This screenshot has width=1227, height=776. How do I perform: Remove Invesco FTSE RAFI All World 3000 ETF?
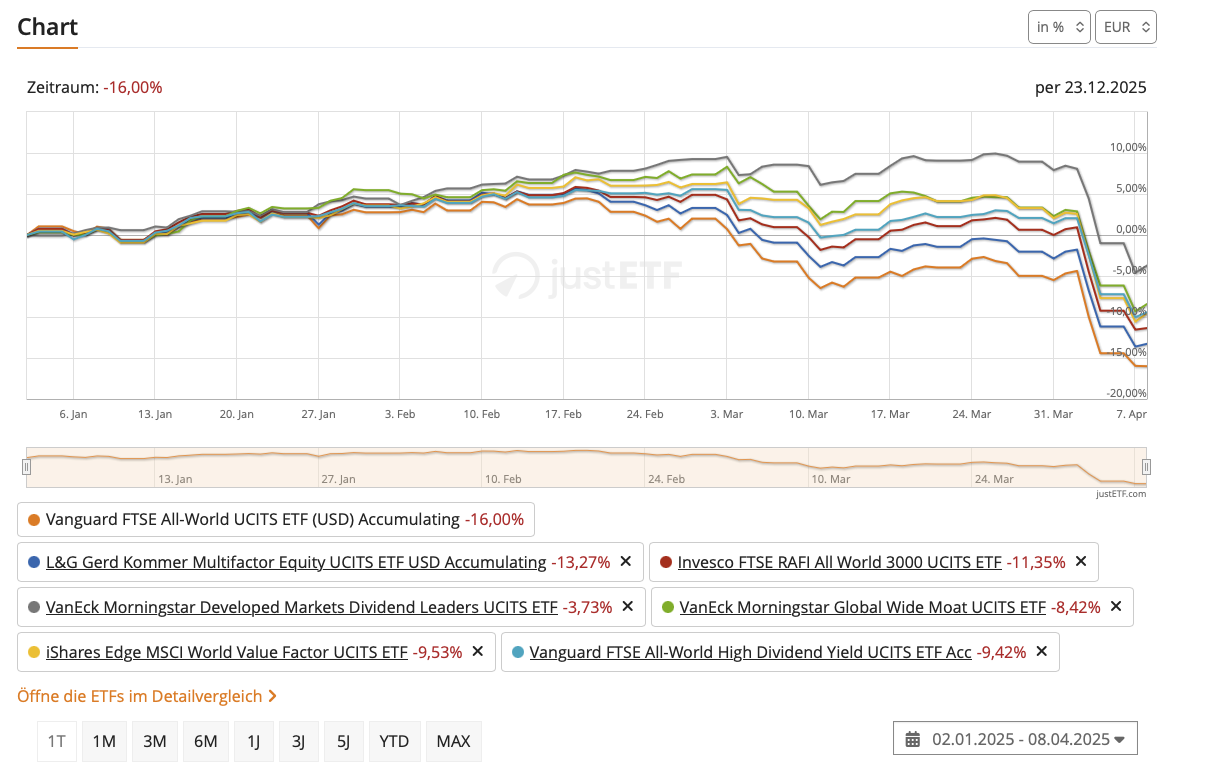point(1081,562)
